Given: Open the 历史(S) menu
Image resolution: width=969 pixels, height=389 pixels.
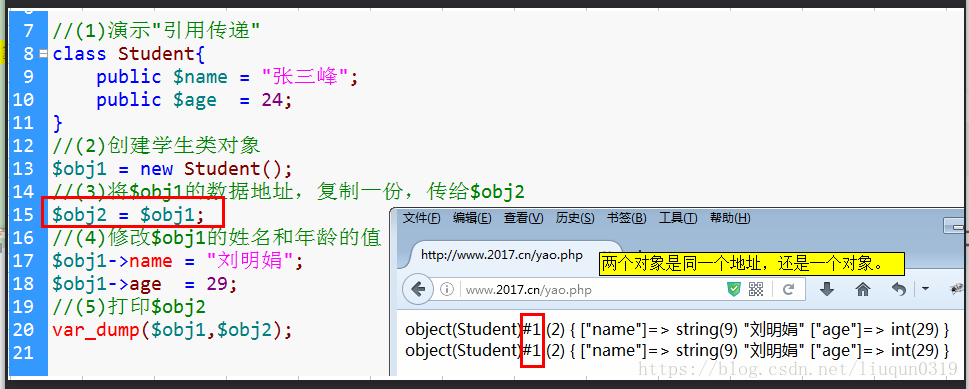Looking at the screenshot, I should (575, 218).
